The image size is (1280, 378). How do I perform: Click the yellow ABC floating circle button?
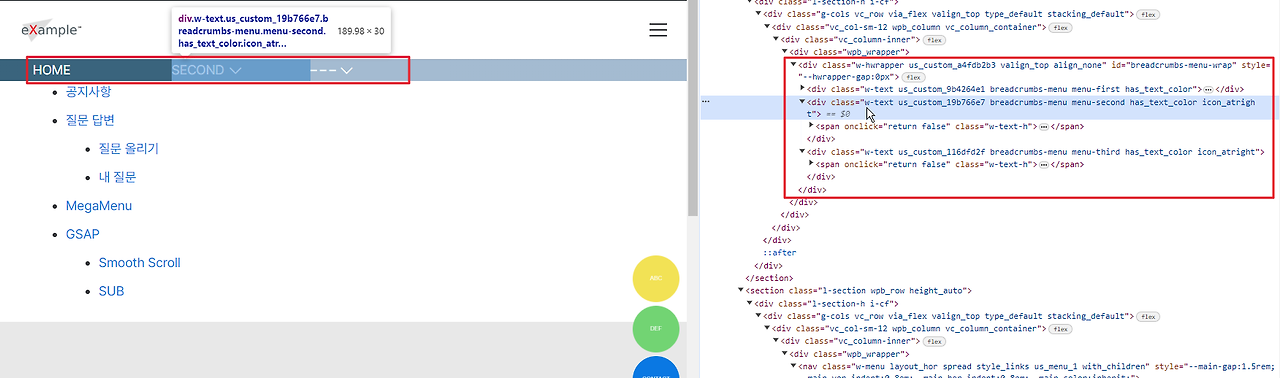point(656,279)
